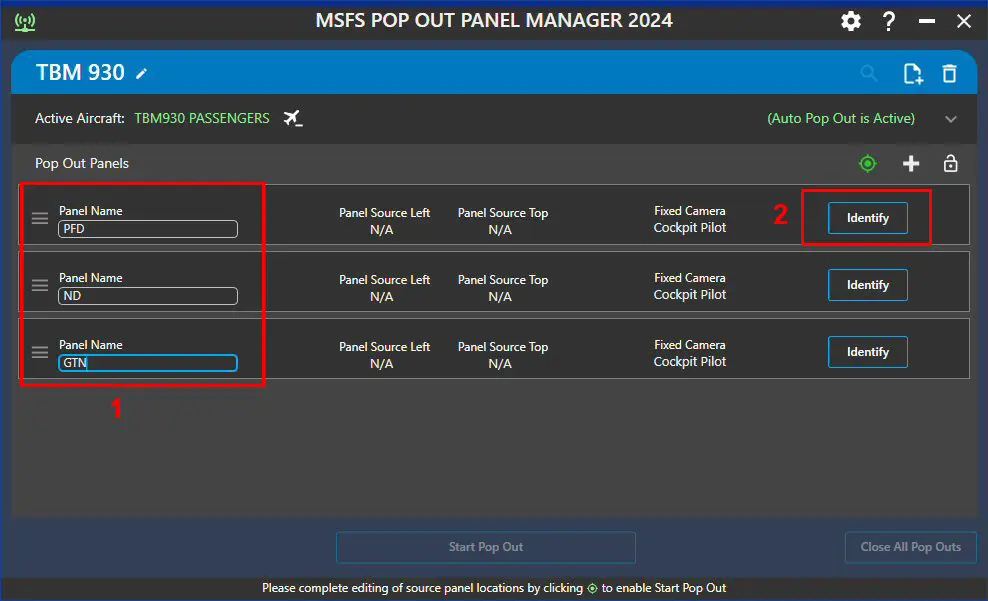Click Identify for the ND panel

coord(868,285)
